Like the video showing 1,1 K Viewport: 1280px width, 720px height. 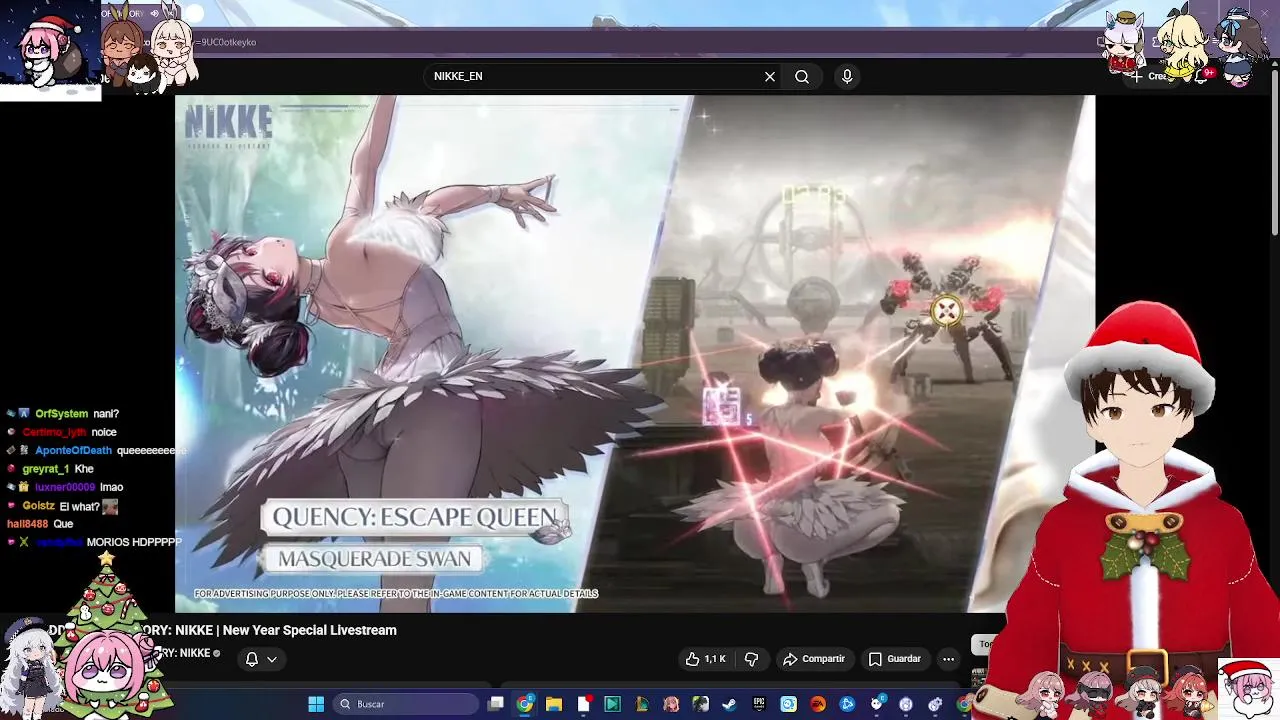[x=705, y=659]
